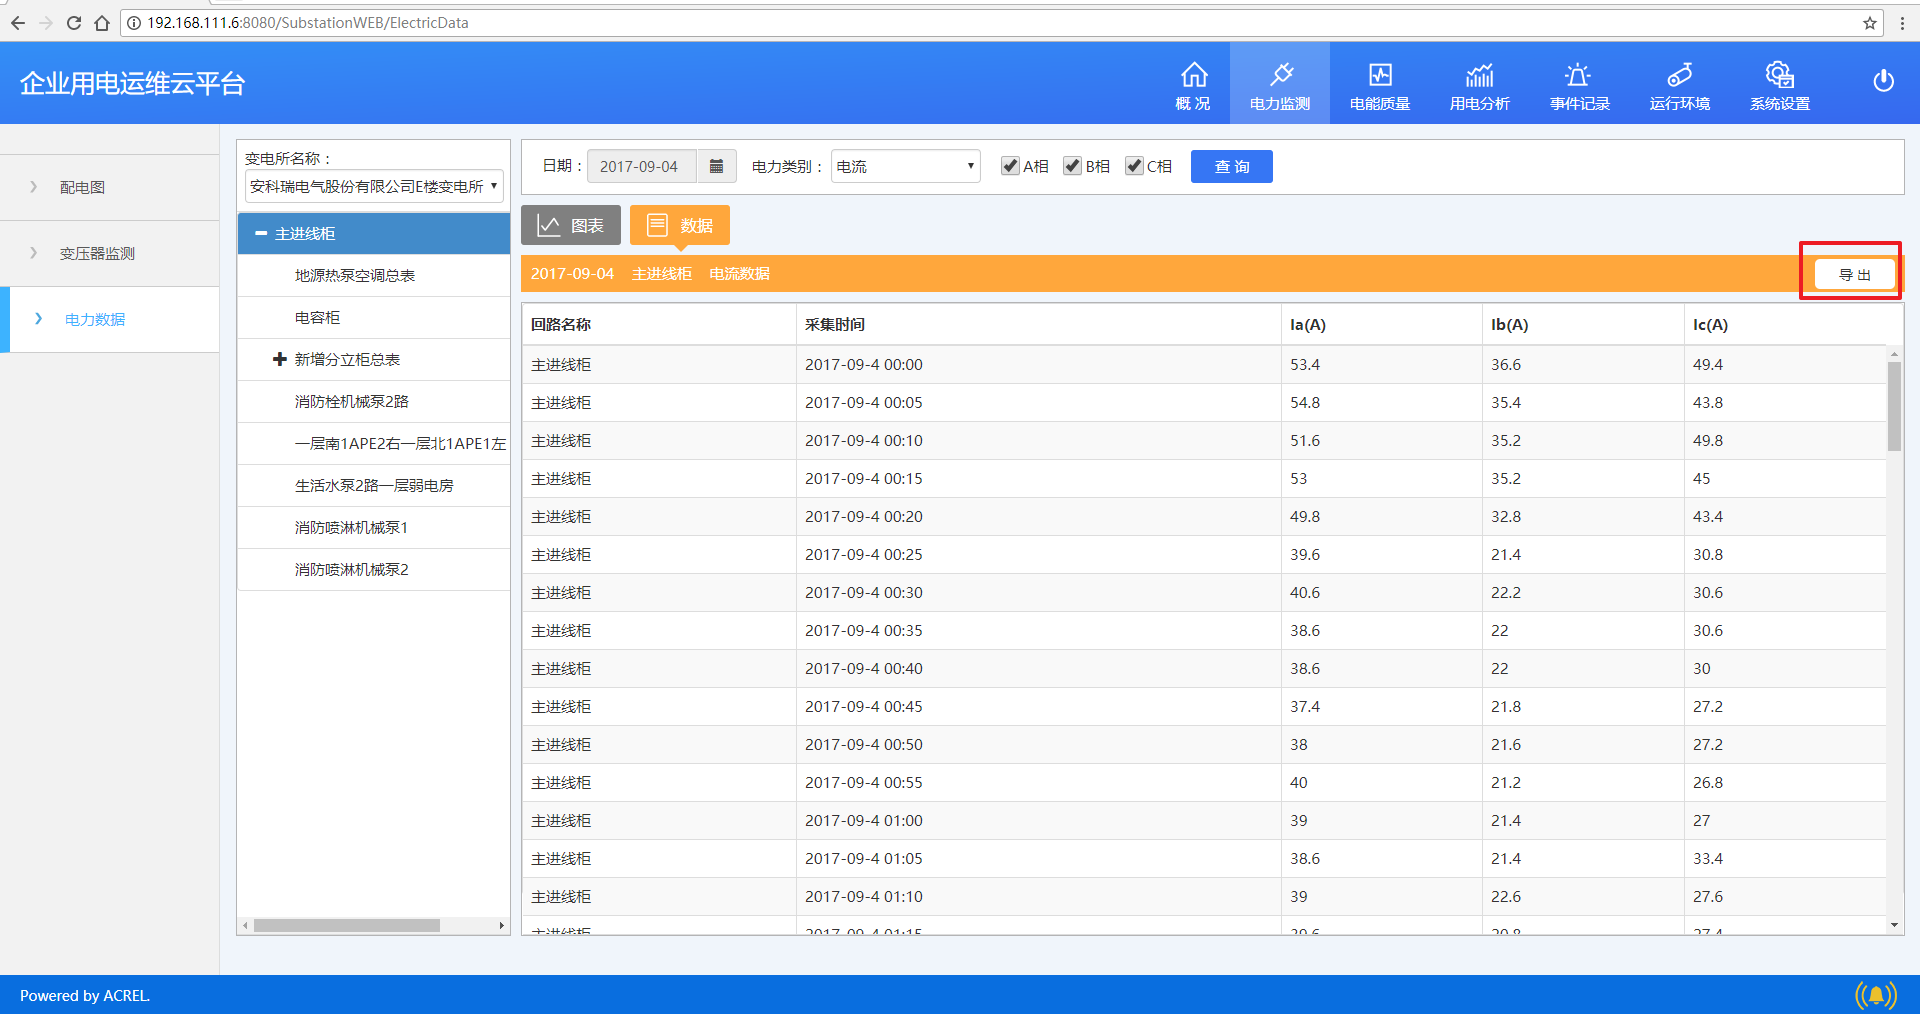The width and height of the screenshot is (1921, 1016).
Task: Click Ib value 32.8
Action: 1506,517
